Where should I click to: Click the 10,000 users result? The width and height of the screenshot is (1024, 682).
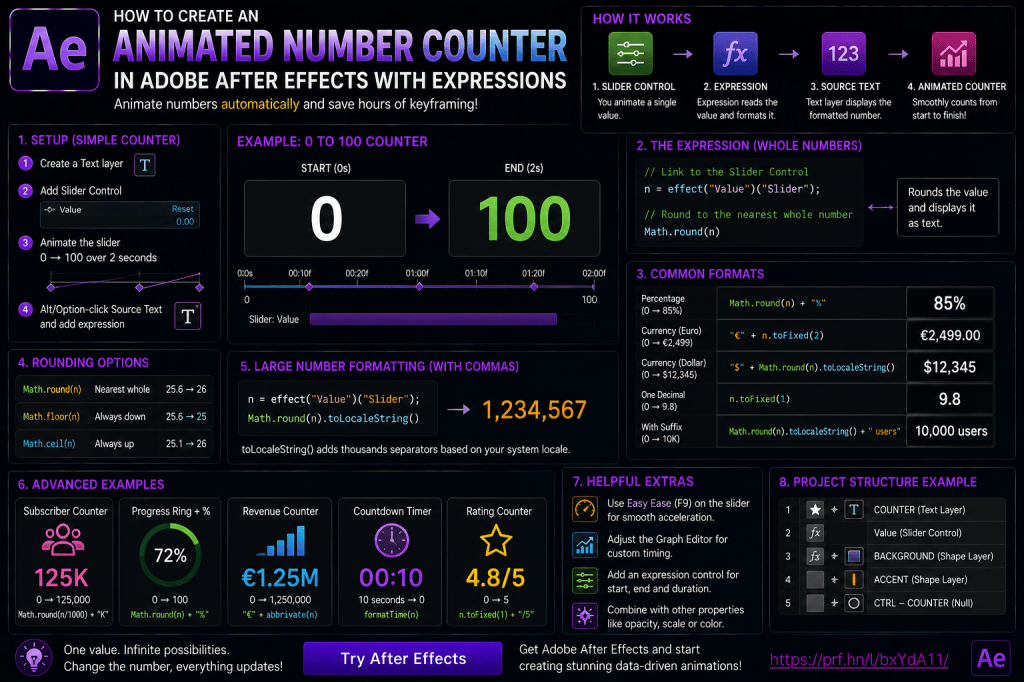tap(951, 431)
